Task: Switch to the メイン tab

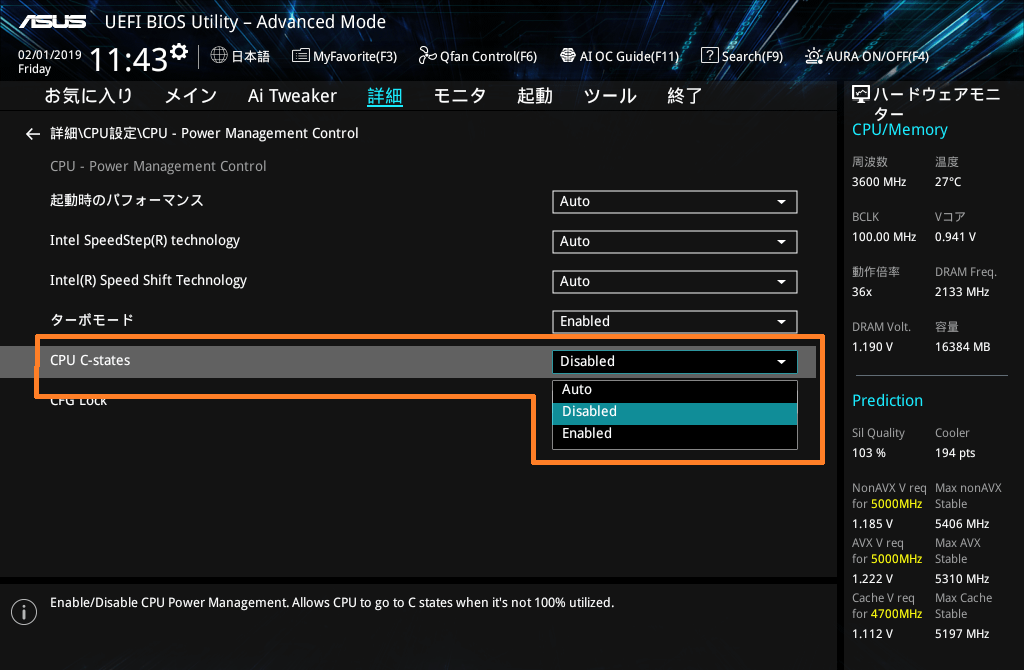Action: pyautogui.click(x=191, y=96)
